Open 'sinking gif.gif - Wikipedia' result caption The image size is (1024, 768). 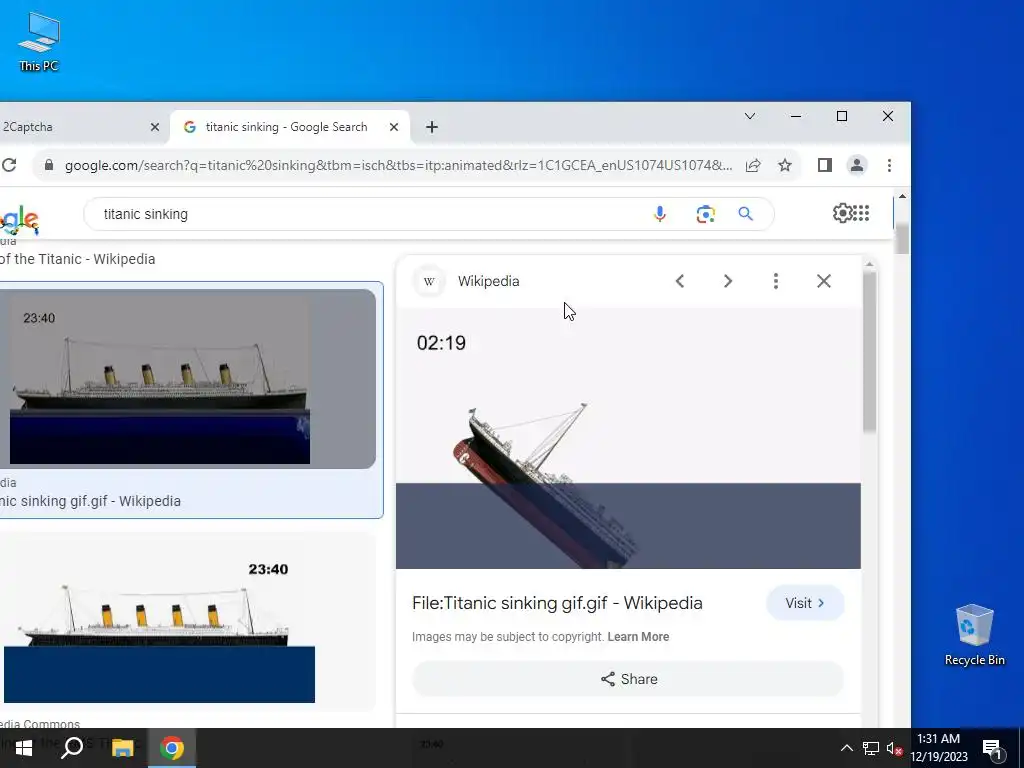click(x=90, y=501)
